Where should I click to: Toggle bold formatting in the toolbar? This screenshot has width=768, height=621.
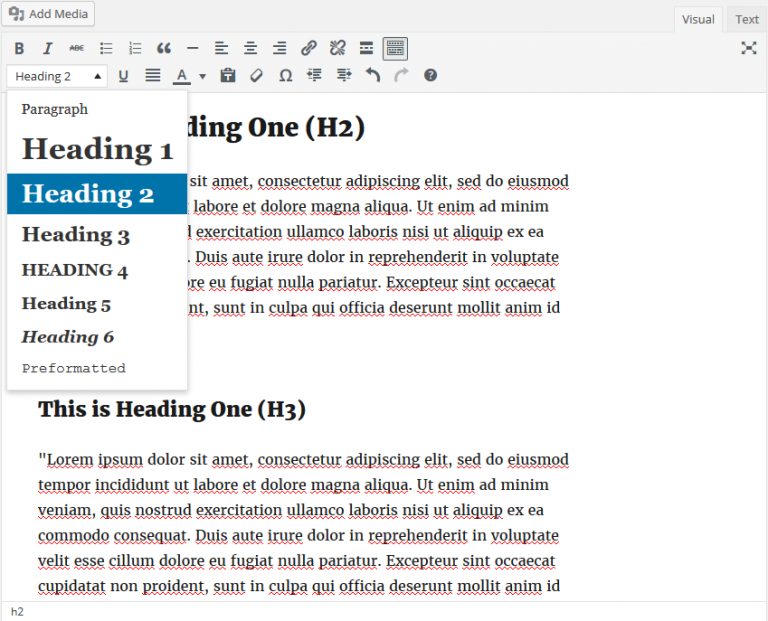(x=19, y=48)
